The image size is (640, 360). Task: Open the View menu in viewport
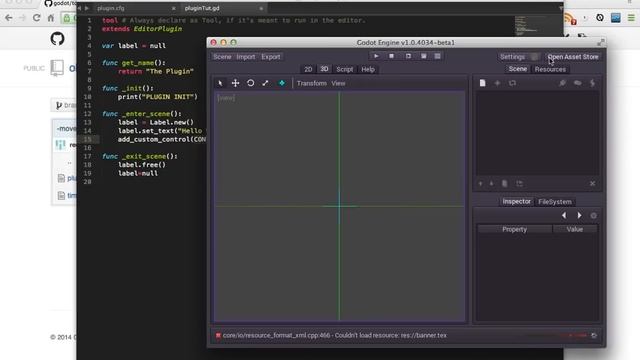pyautogui.click(x=338, y=83)
